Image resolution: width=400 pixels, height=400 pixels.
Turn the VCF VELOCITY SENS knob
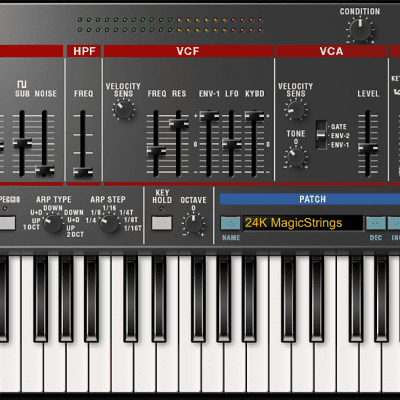(x=123, y=110)
